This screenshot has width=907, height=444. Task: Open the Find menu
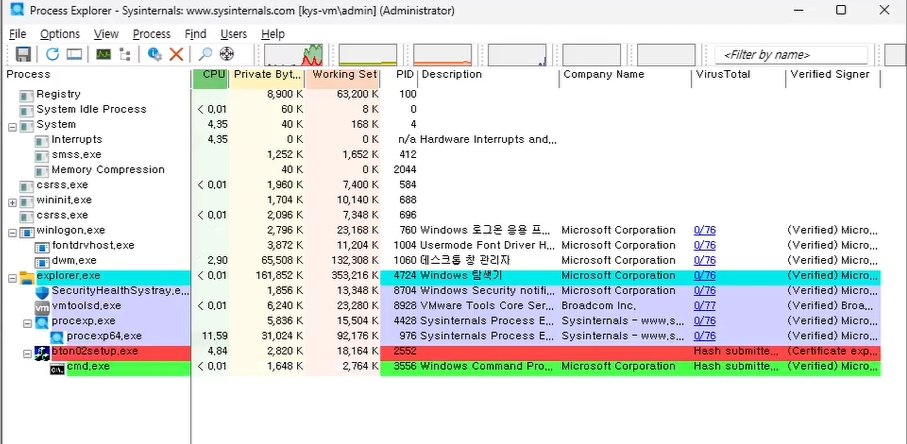point(196,34)
